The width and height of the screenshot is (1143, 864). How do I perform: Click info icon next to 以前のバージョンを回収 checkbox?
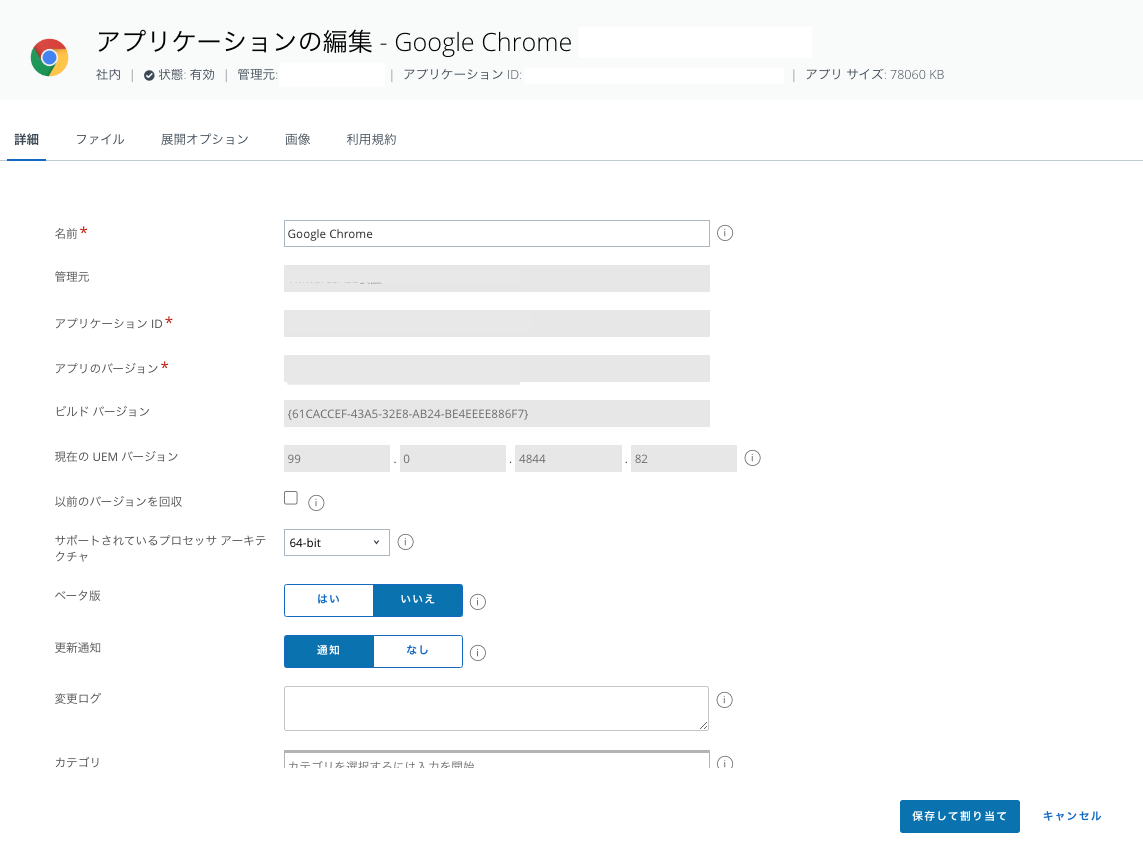pos(316,502)
